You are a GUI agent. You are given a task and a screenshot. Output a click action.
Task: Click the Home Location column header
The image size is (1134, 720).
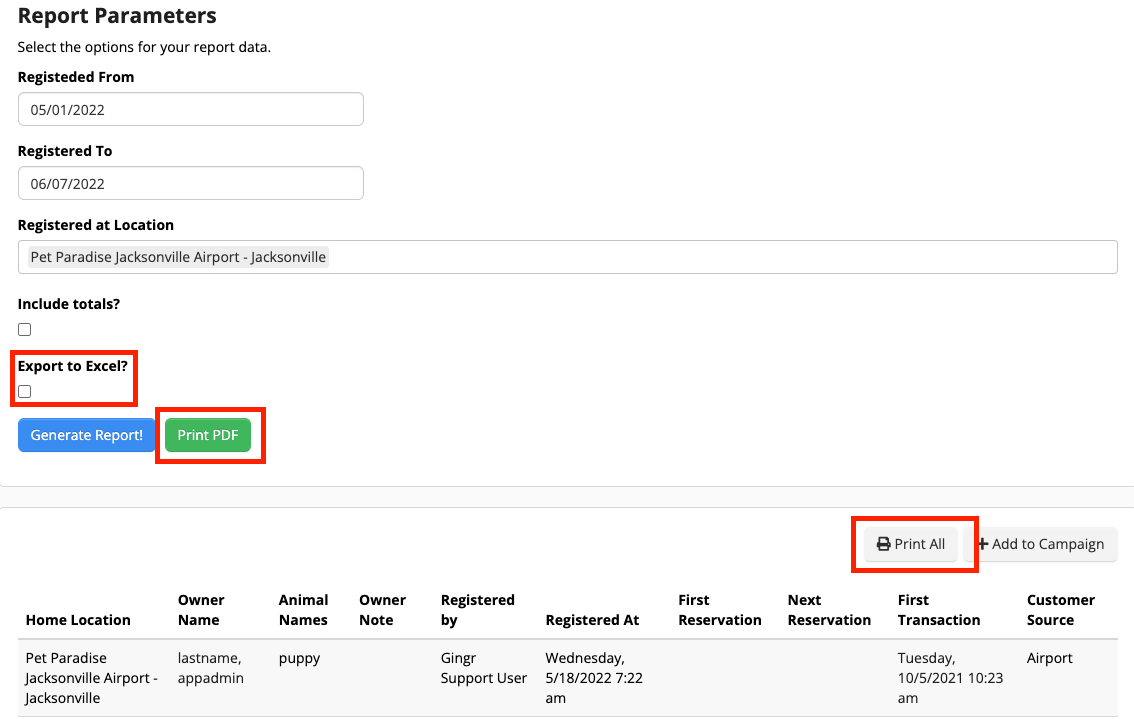78,619
